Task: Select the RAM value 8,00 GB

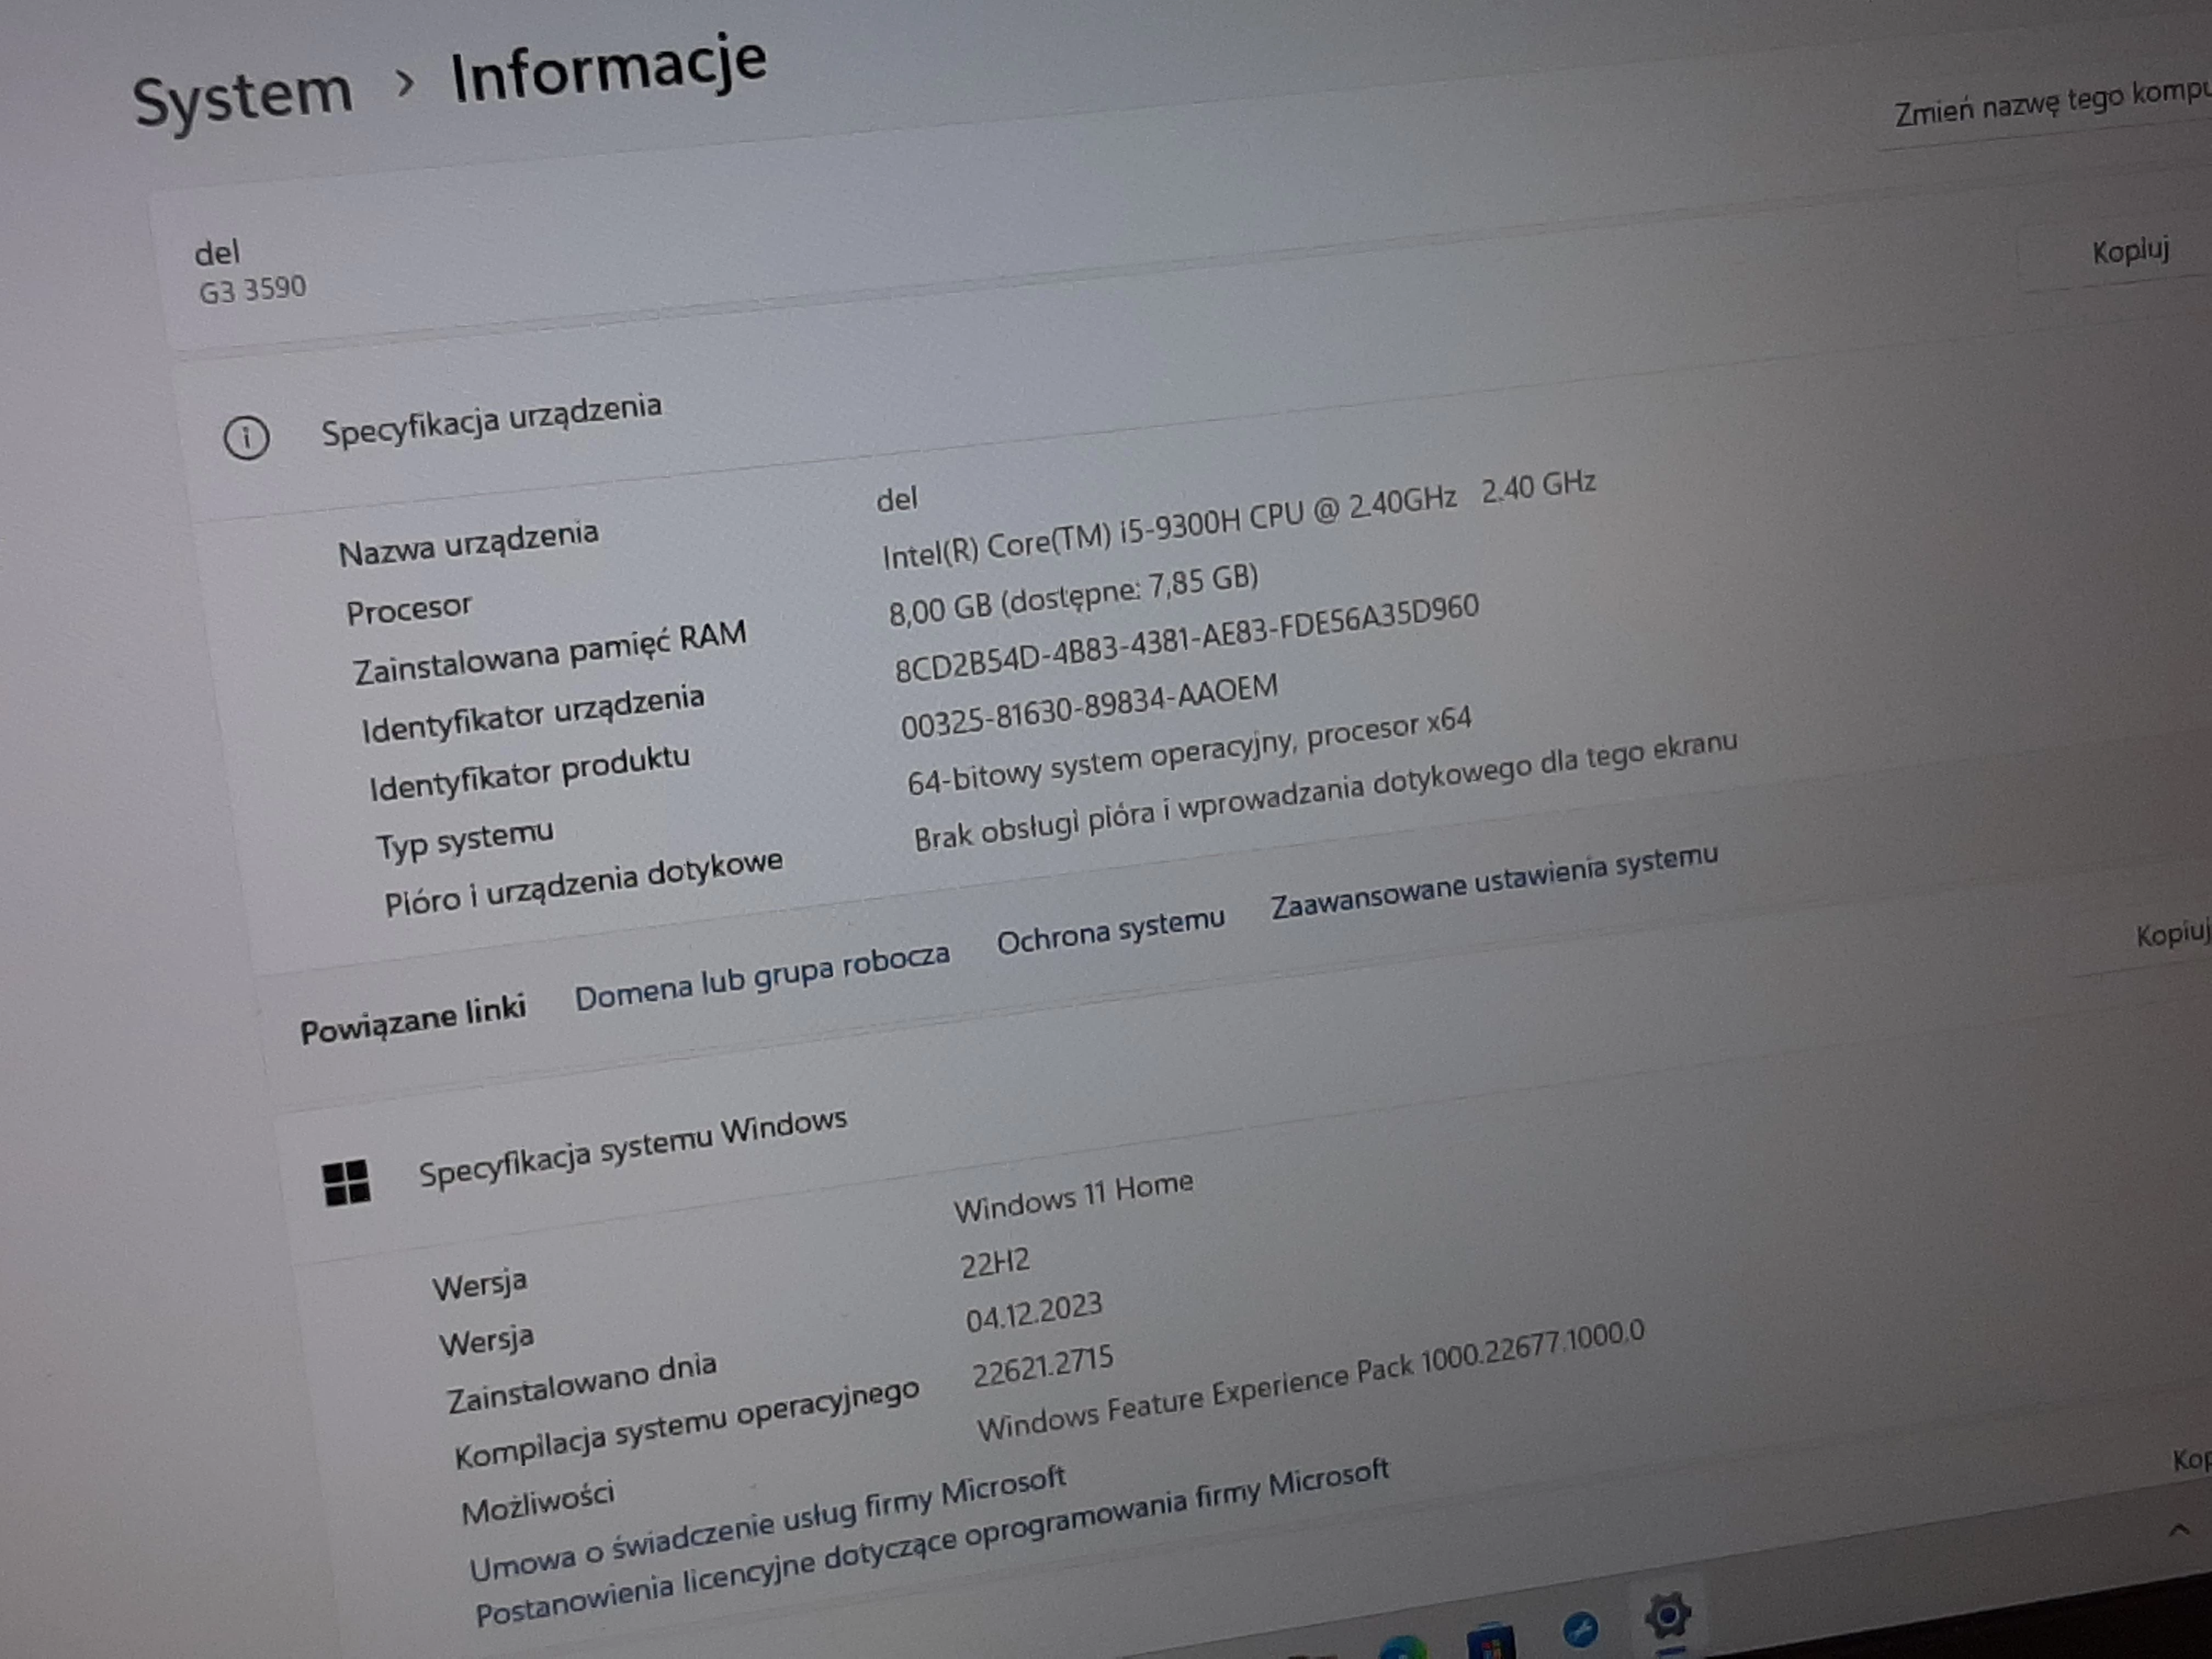Action: coord(1073,594)
